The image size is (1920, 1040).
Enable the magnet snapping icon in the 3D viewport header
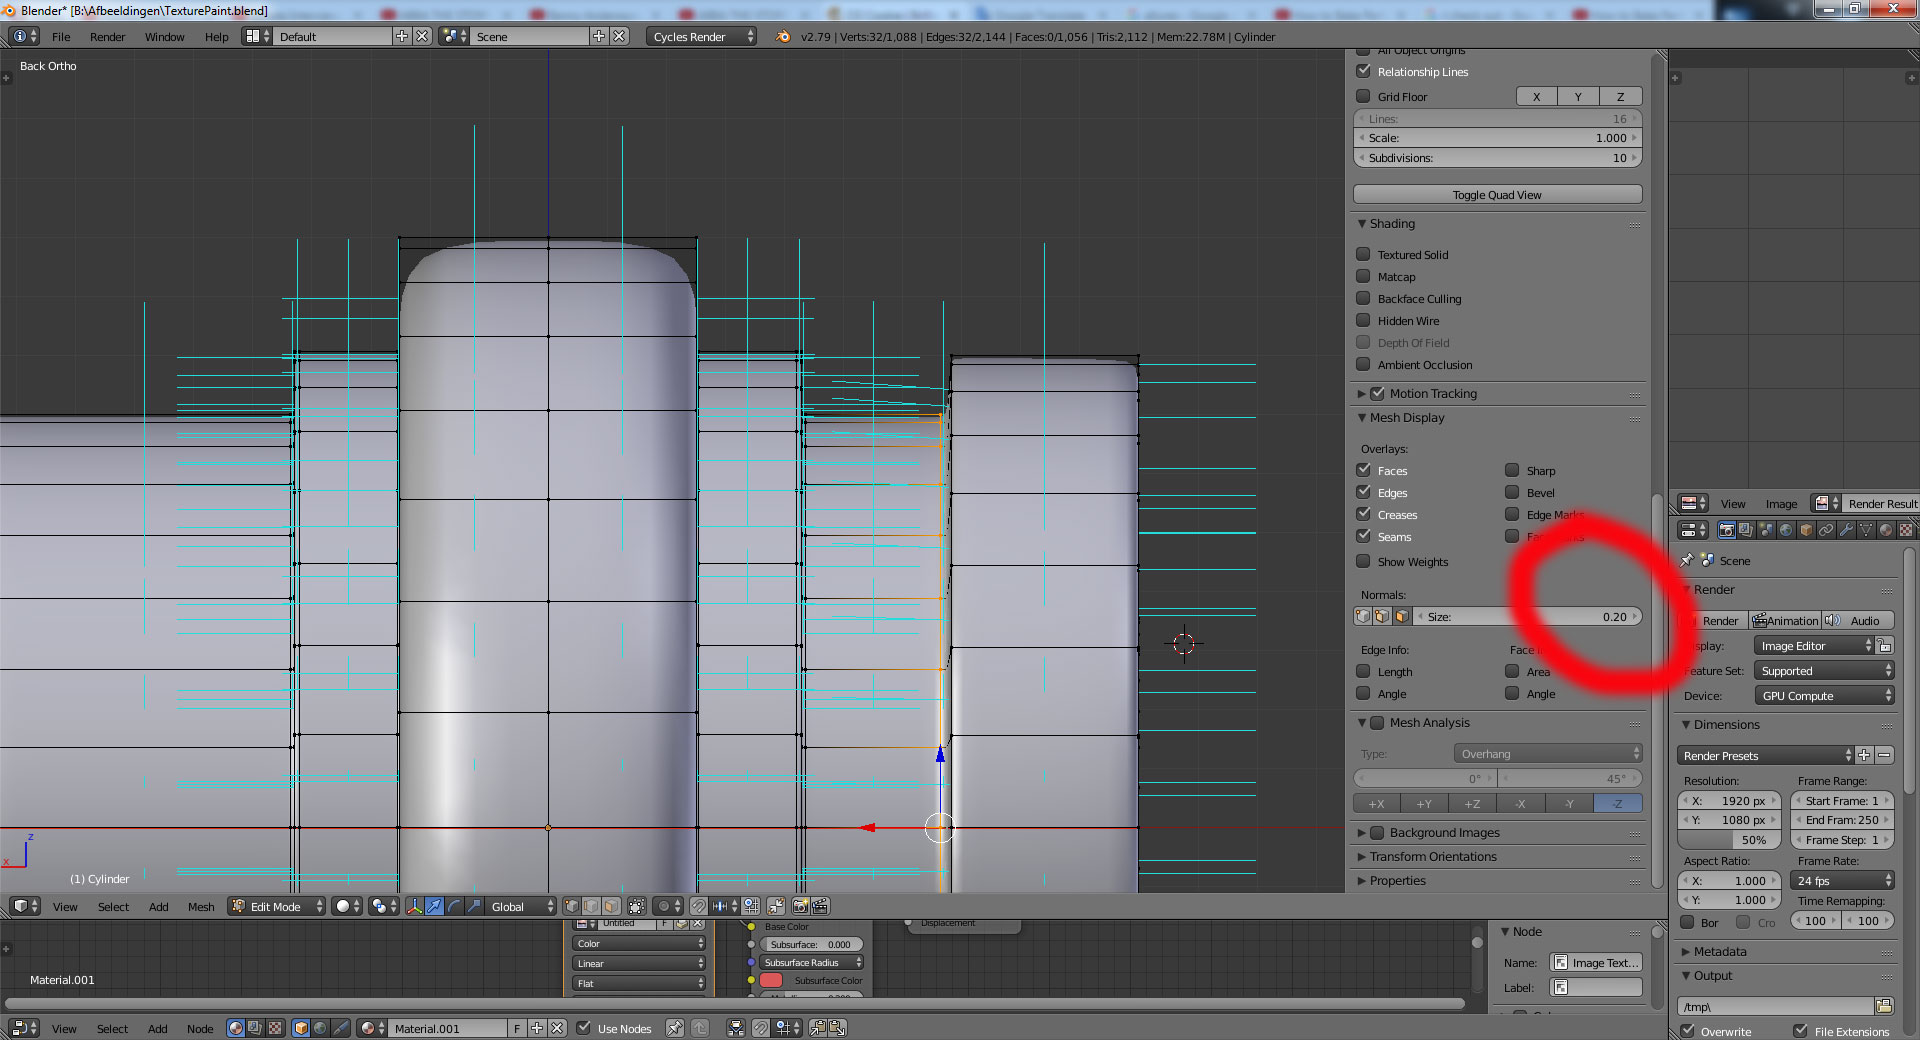(x=699, y=906)
